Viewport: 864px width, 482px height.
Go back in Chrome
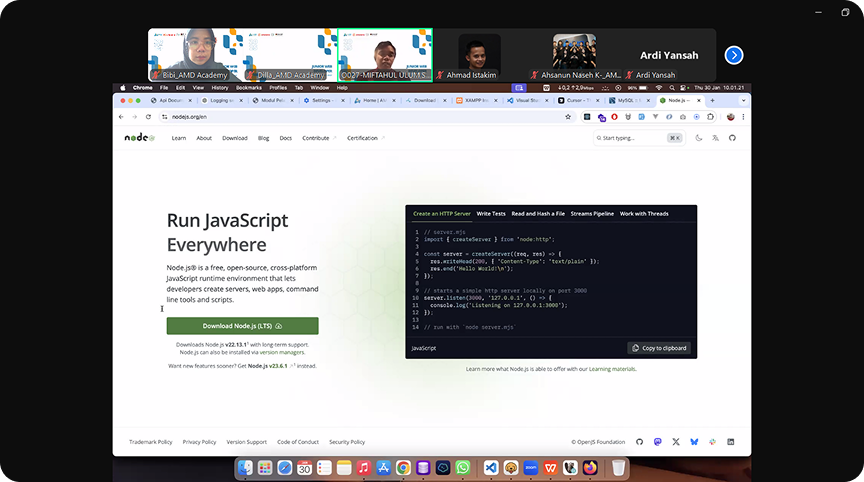coord(121,117)
